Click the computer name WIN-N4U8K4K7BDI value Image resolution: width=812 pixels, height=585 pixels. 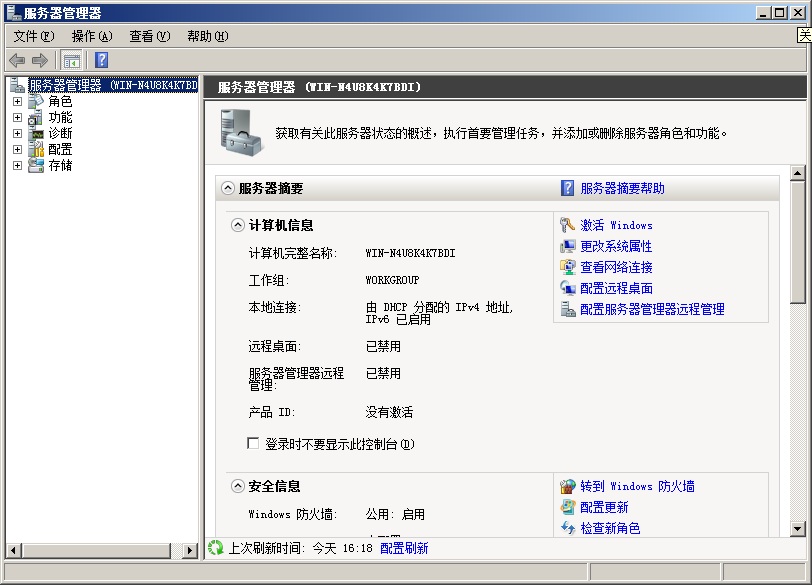(410, 253)
